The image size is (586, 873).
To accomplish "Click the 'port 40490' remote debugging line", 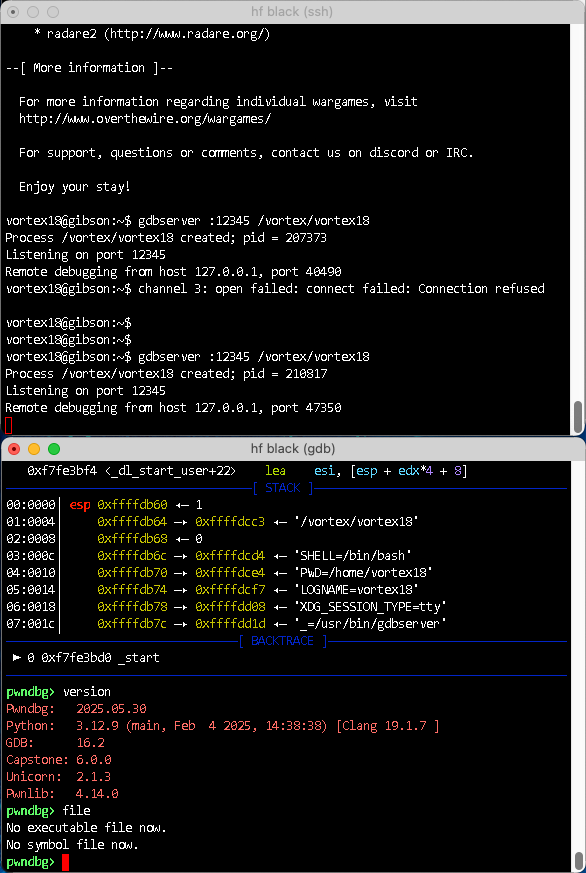I will click(x=173, y=272).
